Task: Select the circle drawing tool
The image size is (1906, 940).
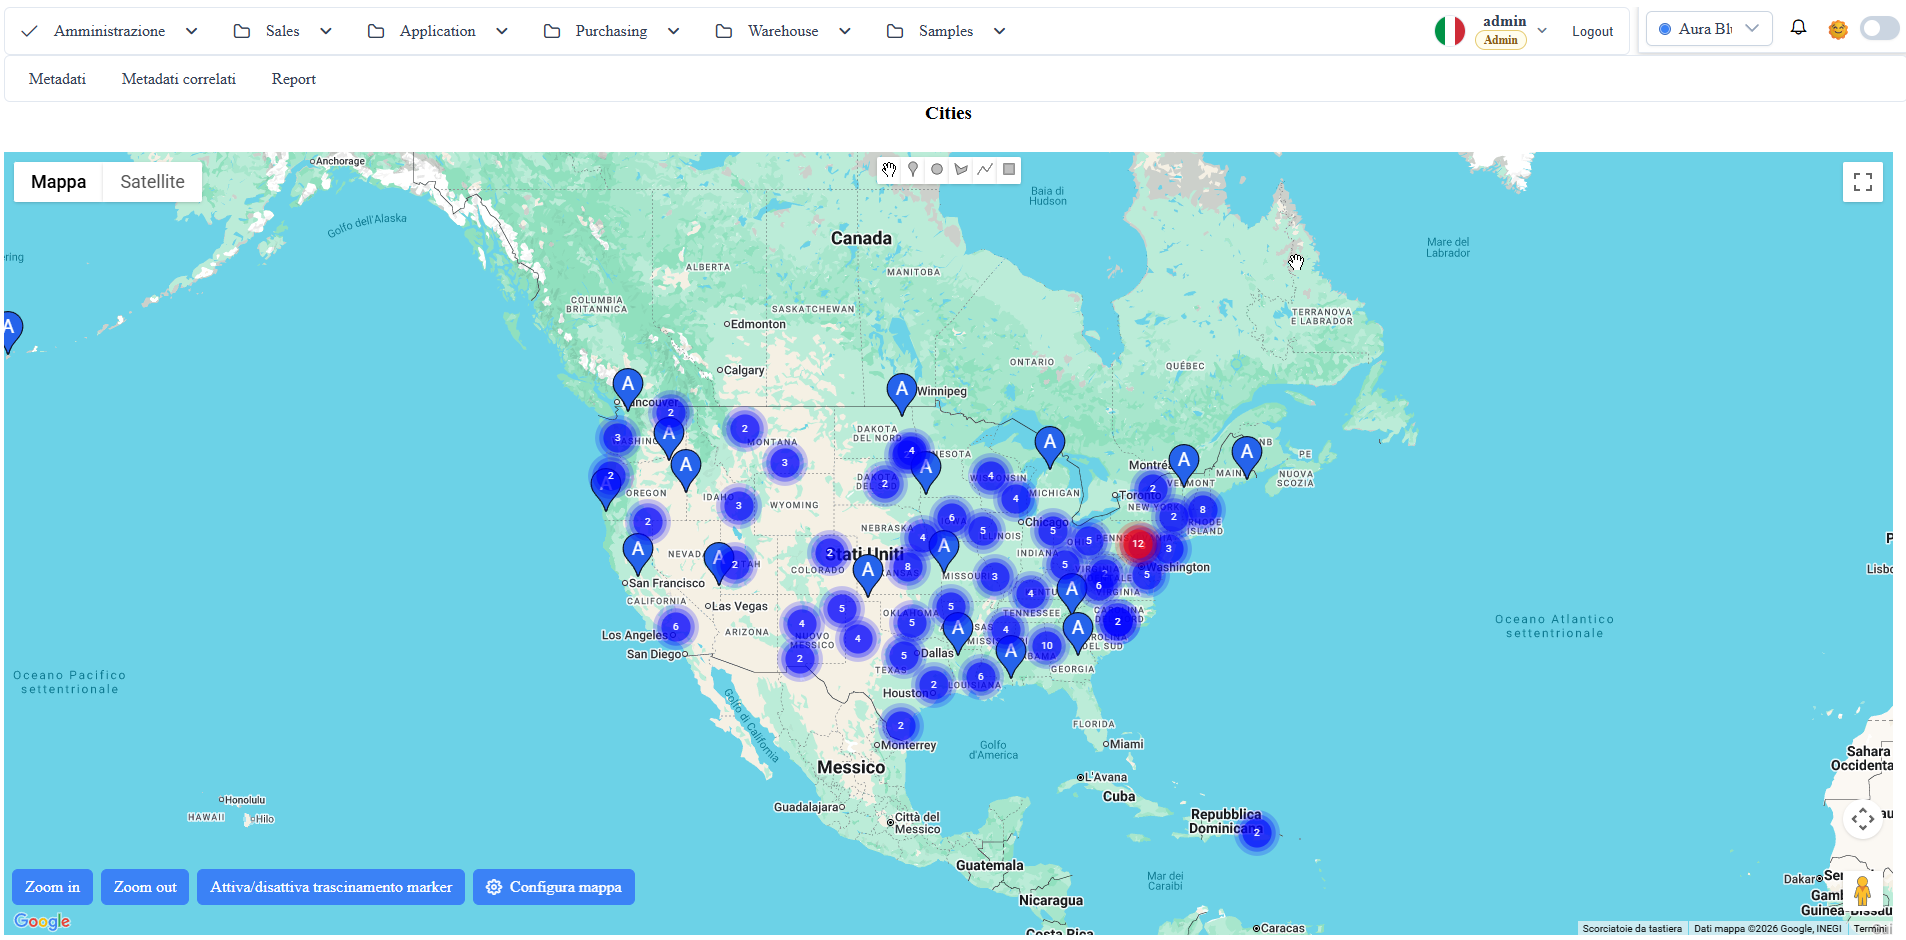Action: tap(937, 170)
